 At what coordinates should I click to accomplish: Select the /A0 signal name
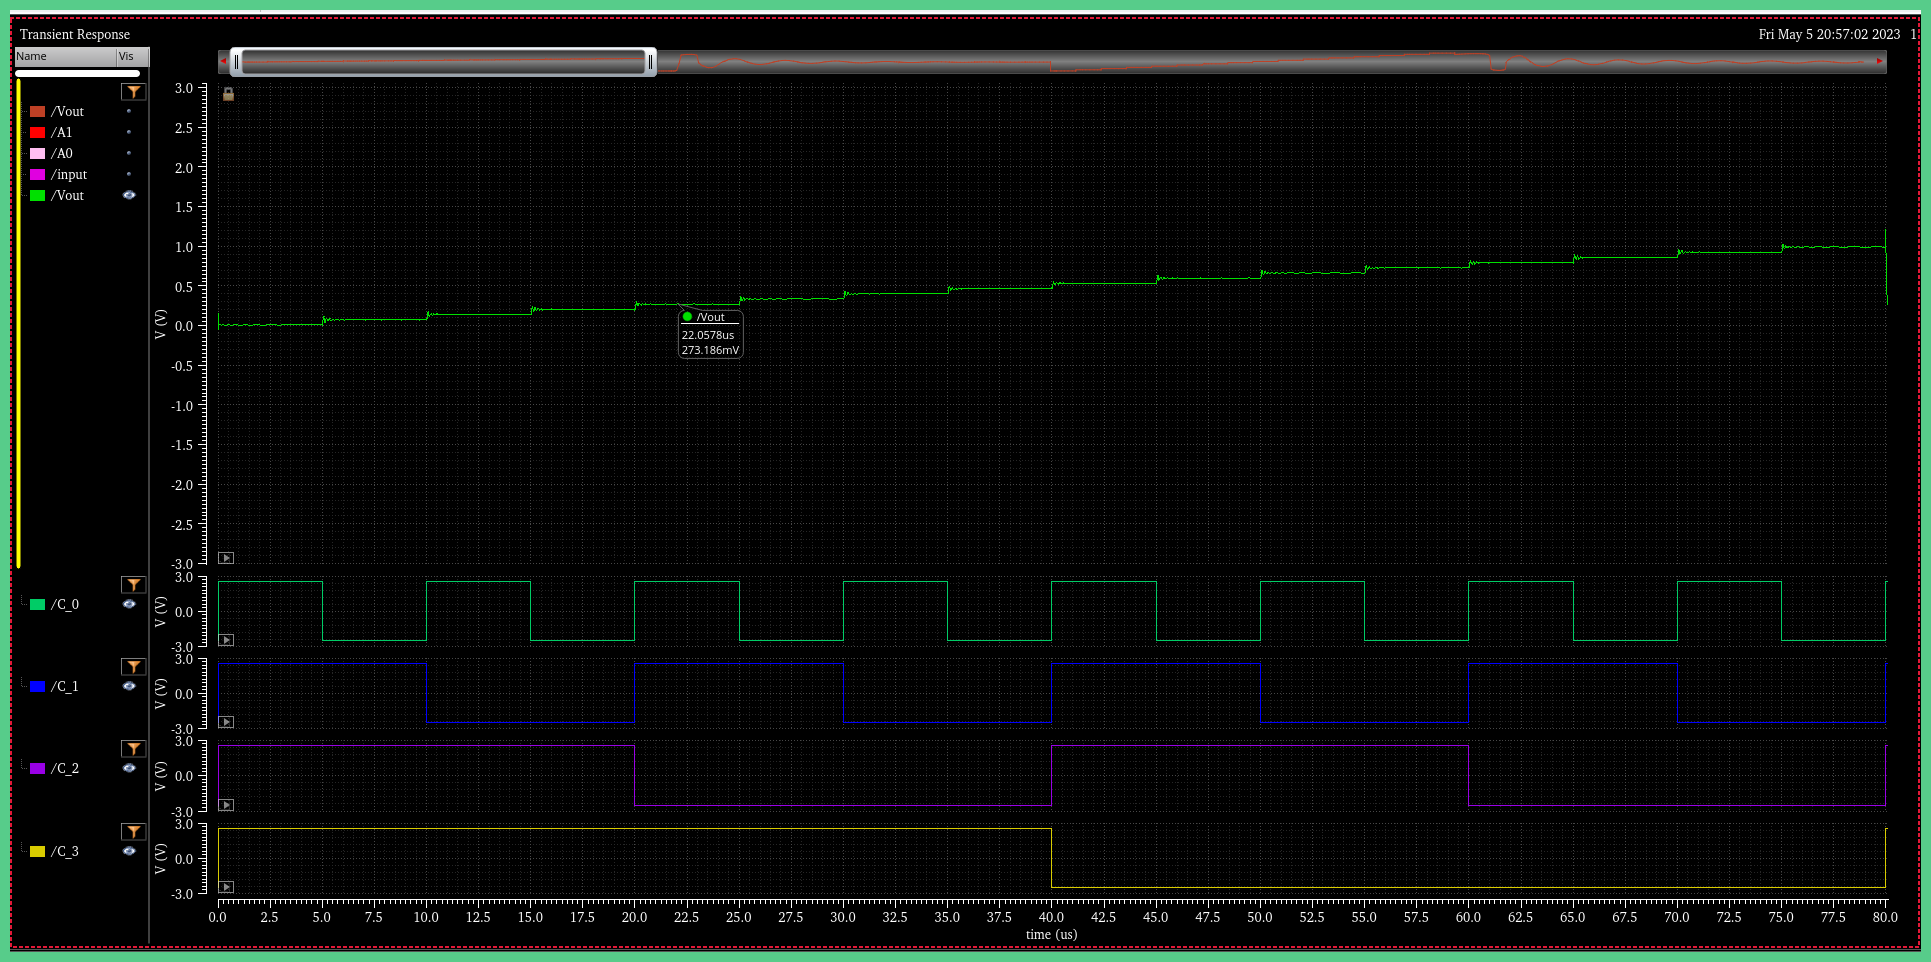(x=62, y=153)
